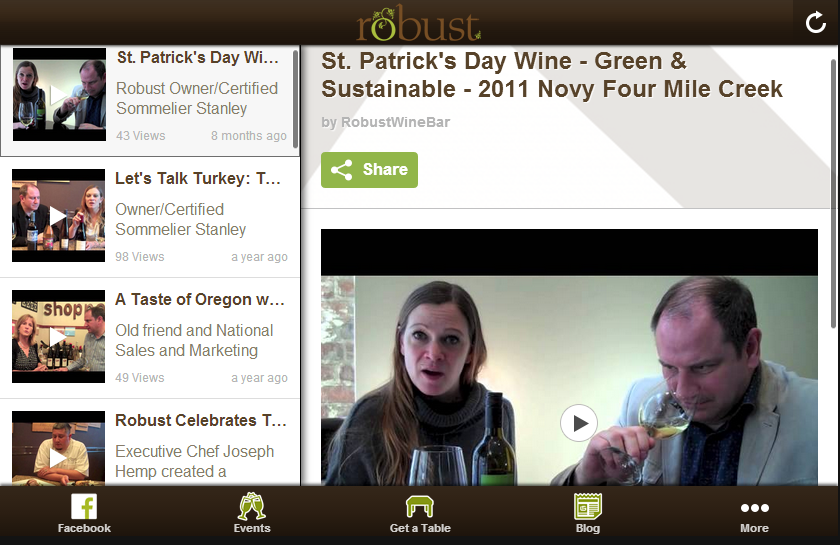
Task: Click the video list scrollbar
Action: (295, 99)
